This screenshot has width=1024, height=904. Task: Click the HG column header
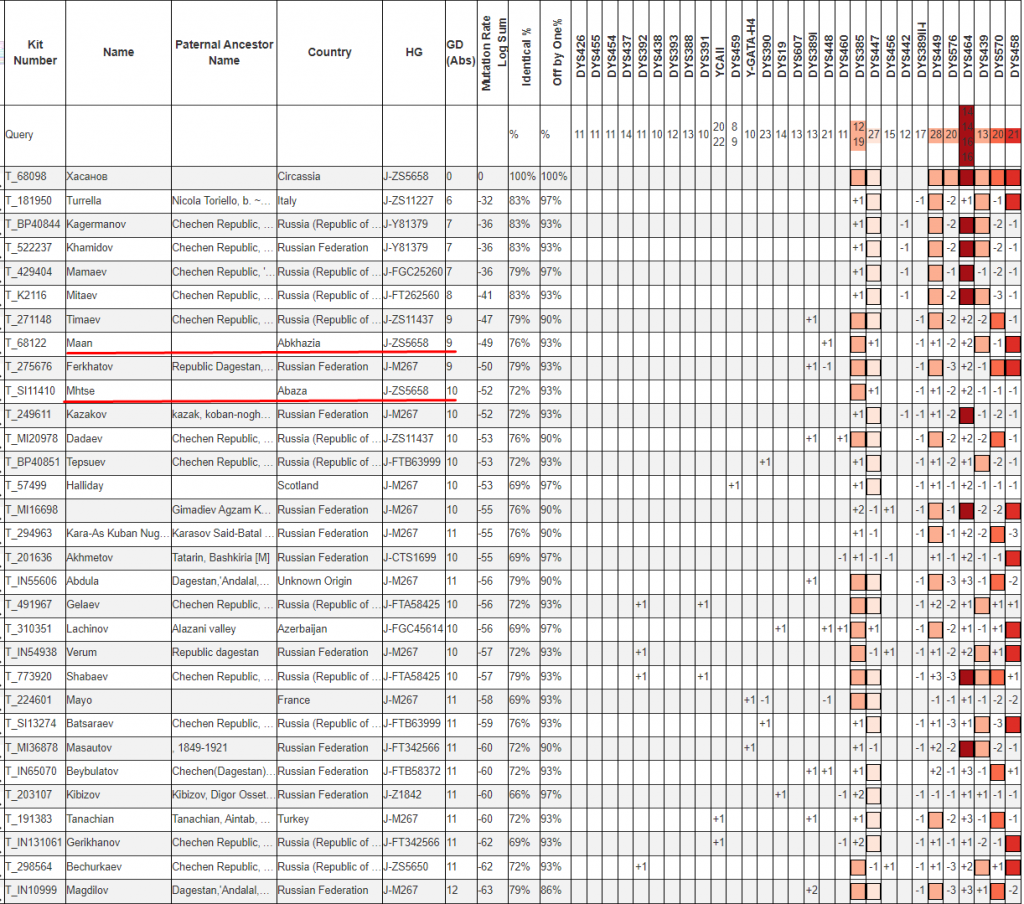(x=414, y=52)
